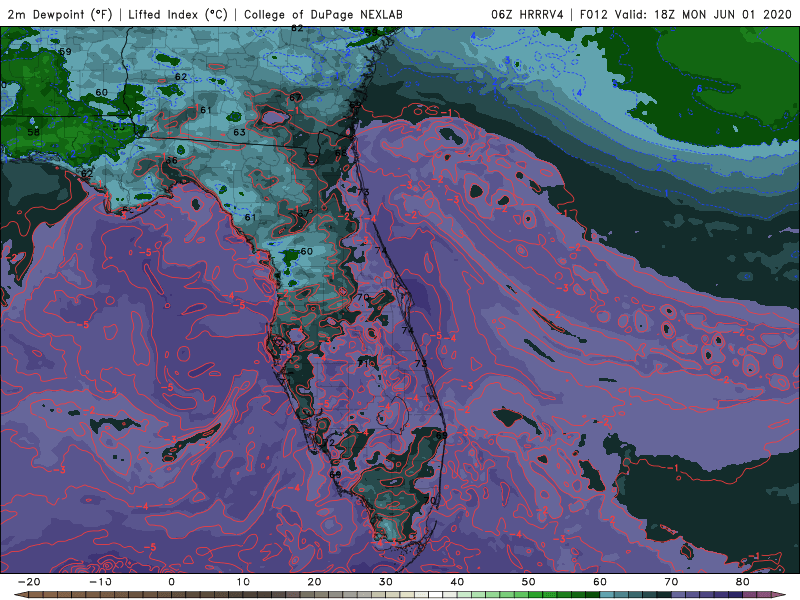Click the "50" colorbar scale label

(529, 582)
